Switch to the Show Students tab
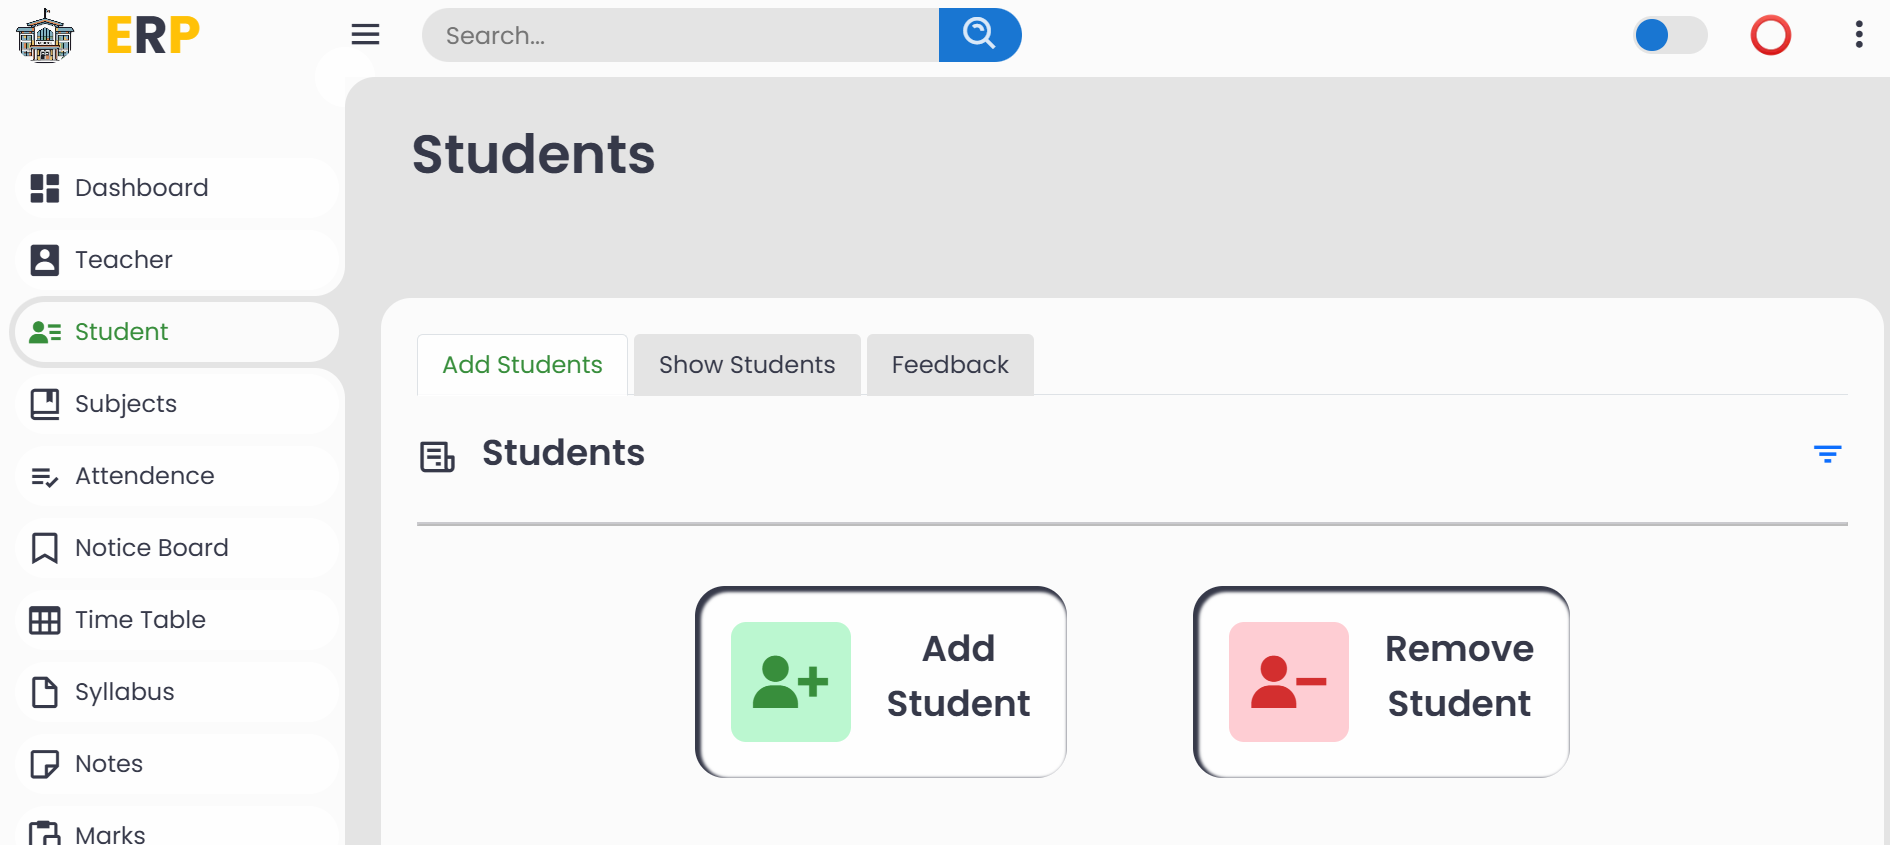This screenshot has height=845, width=1890. tap(747, 365)
